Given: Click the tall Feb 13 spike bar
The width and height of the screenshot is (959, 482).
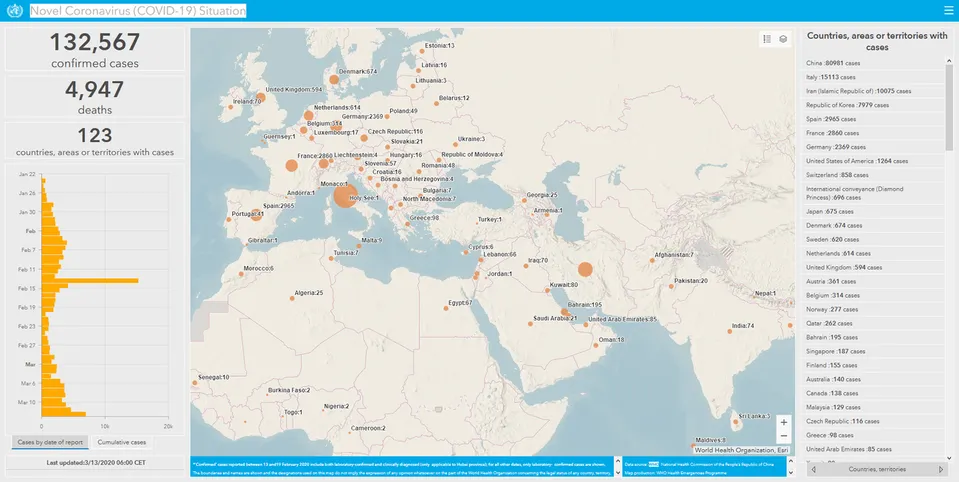Looking at the screenshot, I should 90,281.
